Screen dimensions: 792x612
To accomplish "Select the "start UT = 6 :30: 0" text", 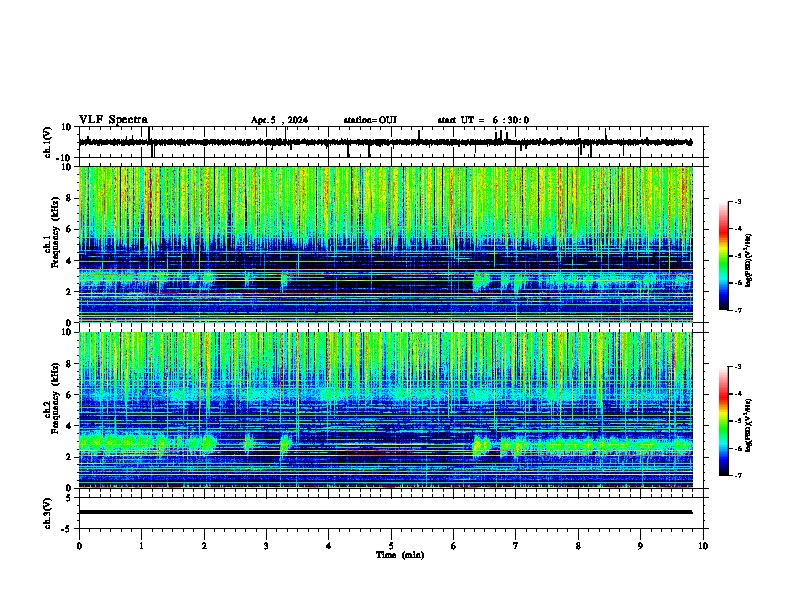I will (x=483, y=120).
